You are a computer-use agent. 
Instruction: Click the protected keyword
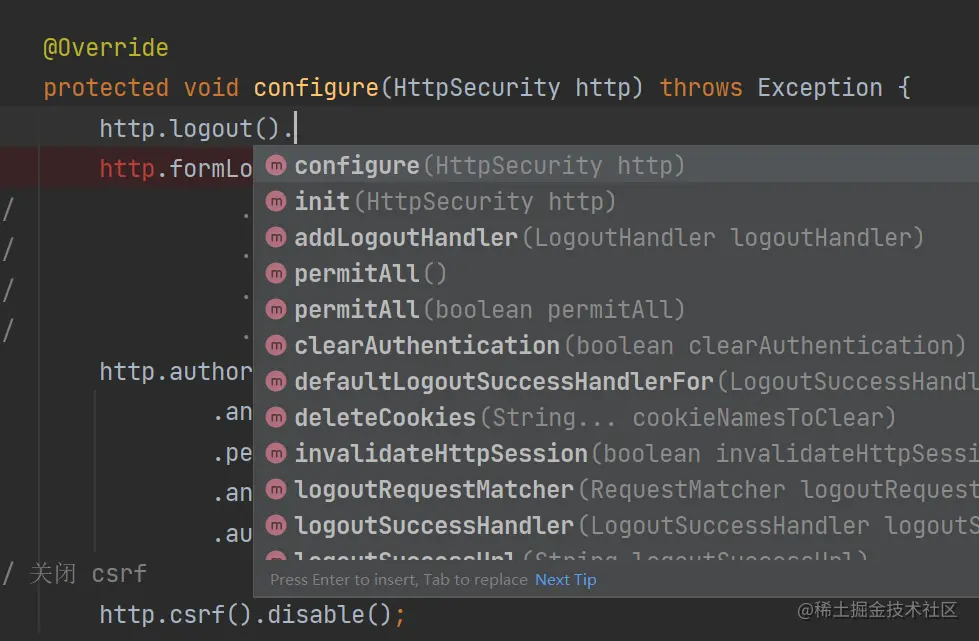click(106, 88)
